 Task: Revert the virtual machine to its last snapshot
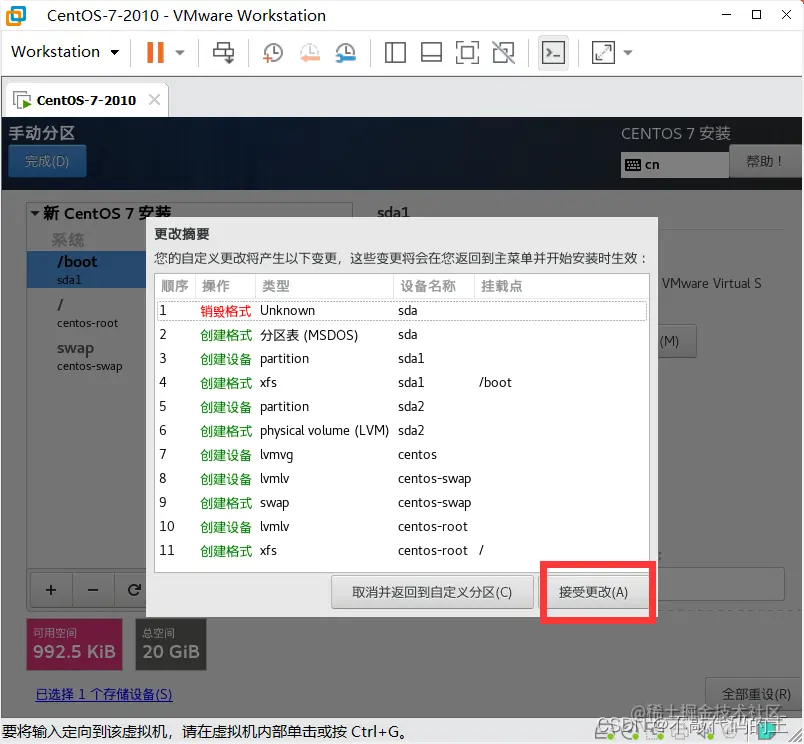point(310,52)
